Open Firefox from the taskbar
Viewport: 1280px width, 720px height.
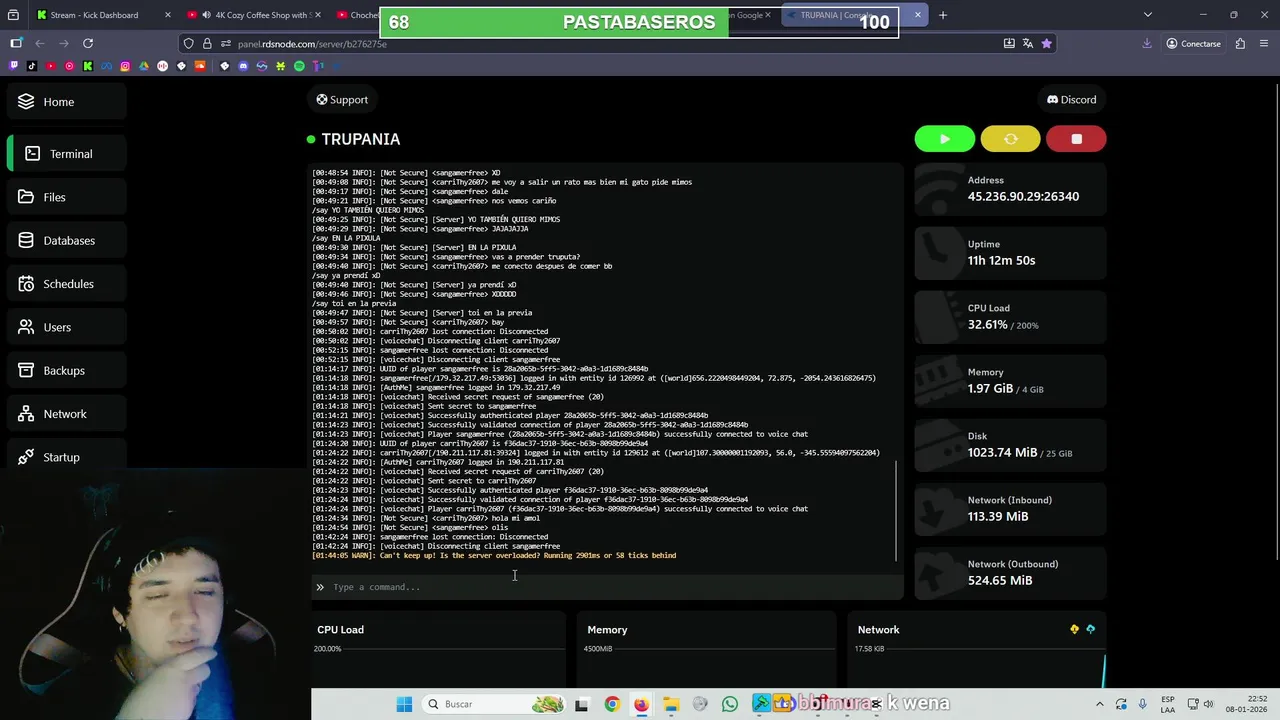pos(641,704)
